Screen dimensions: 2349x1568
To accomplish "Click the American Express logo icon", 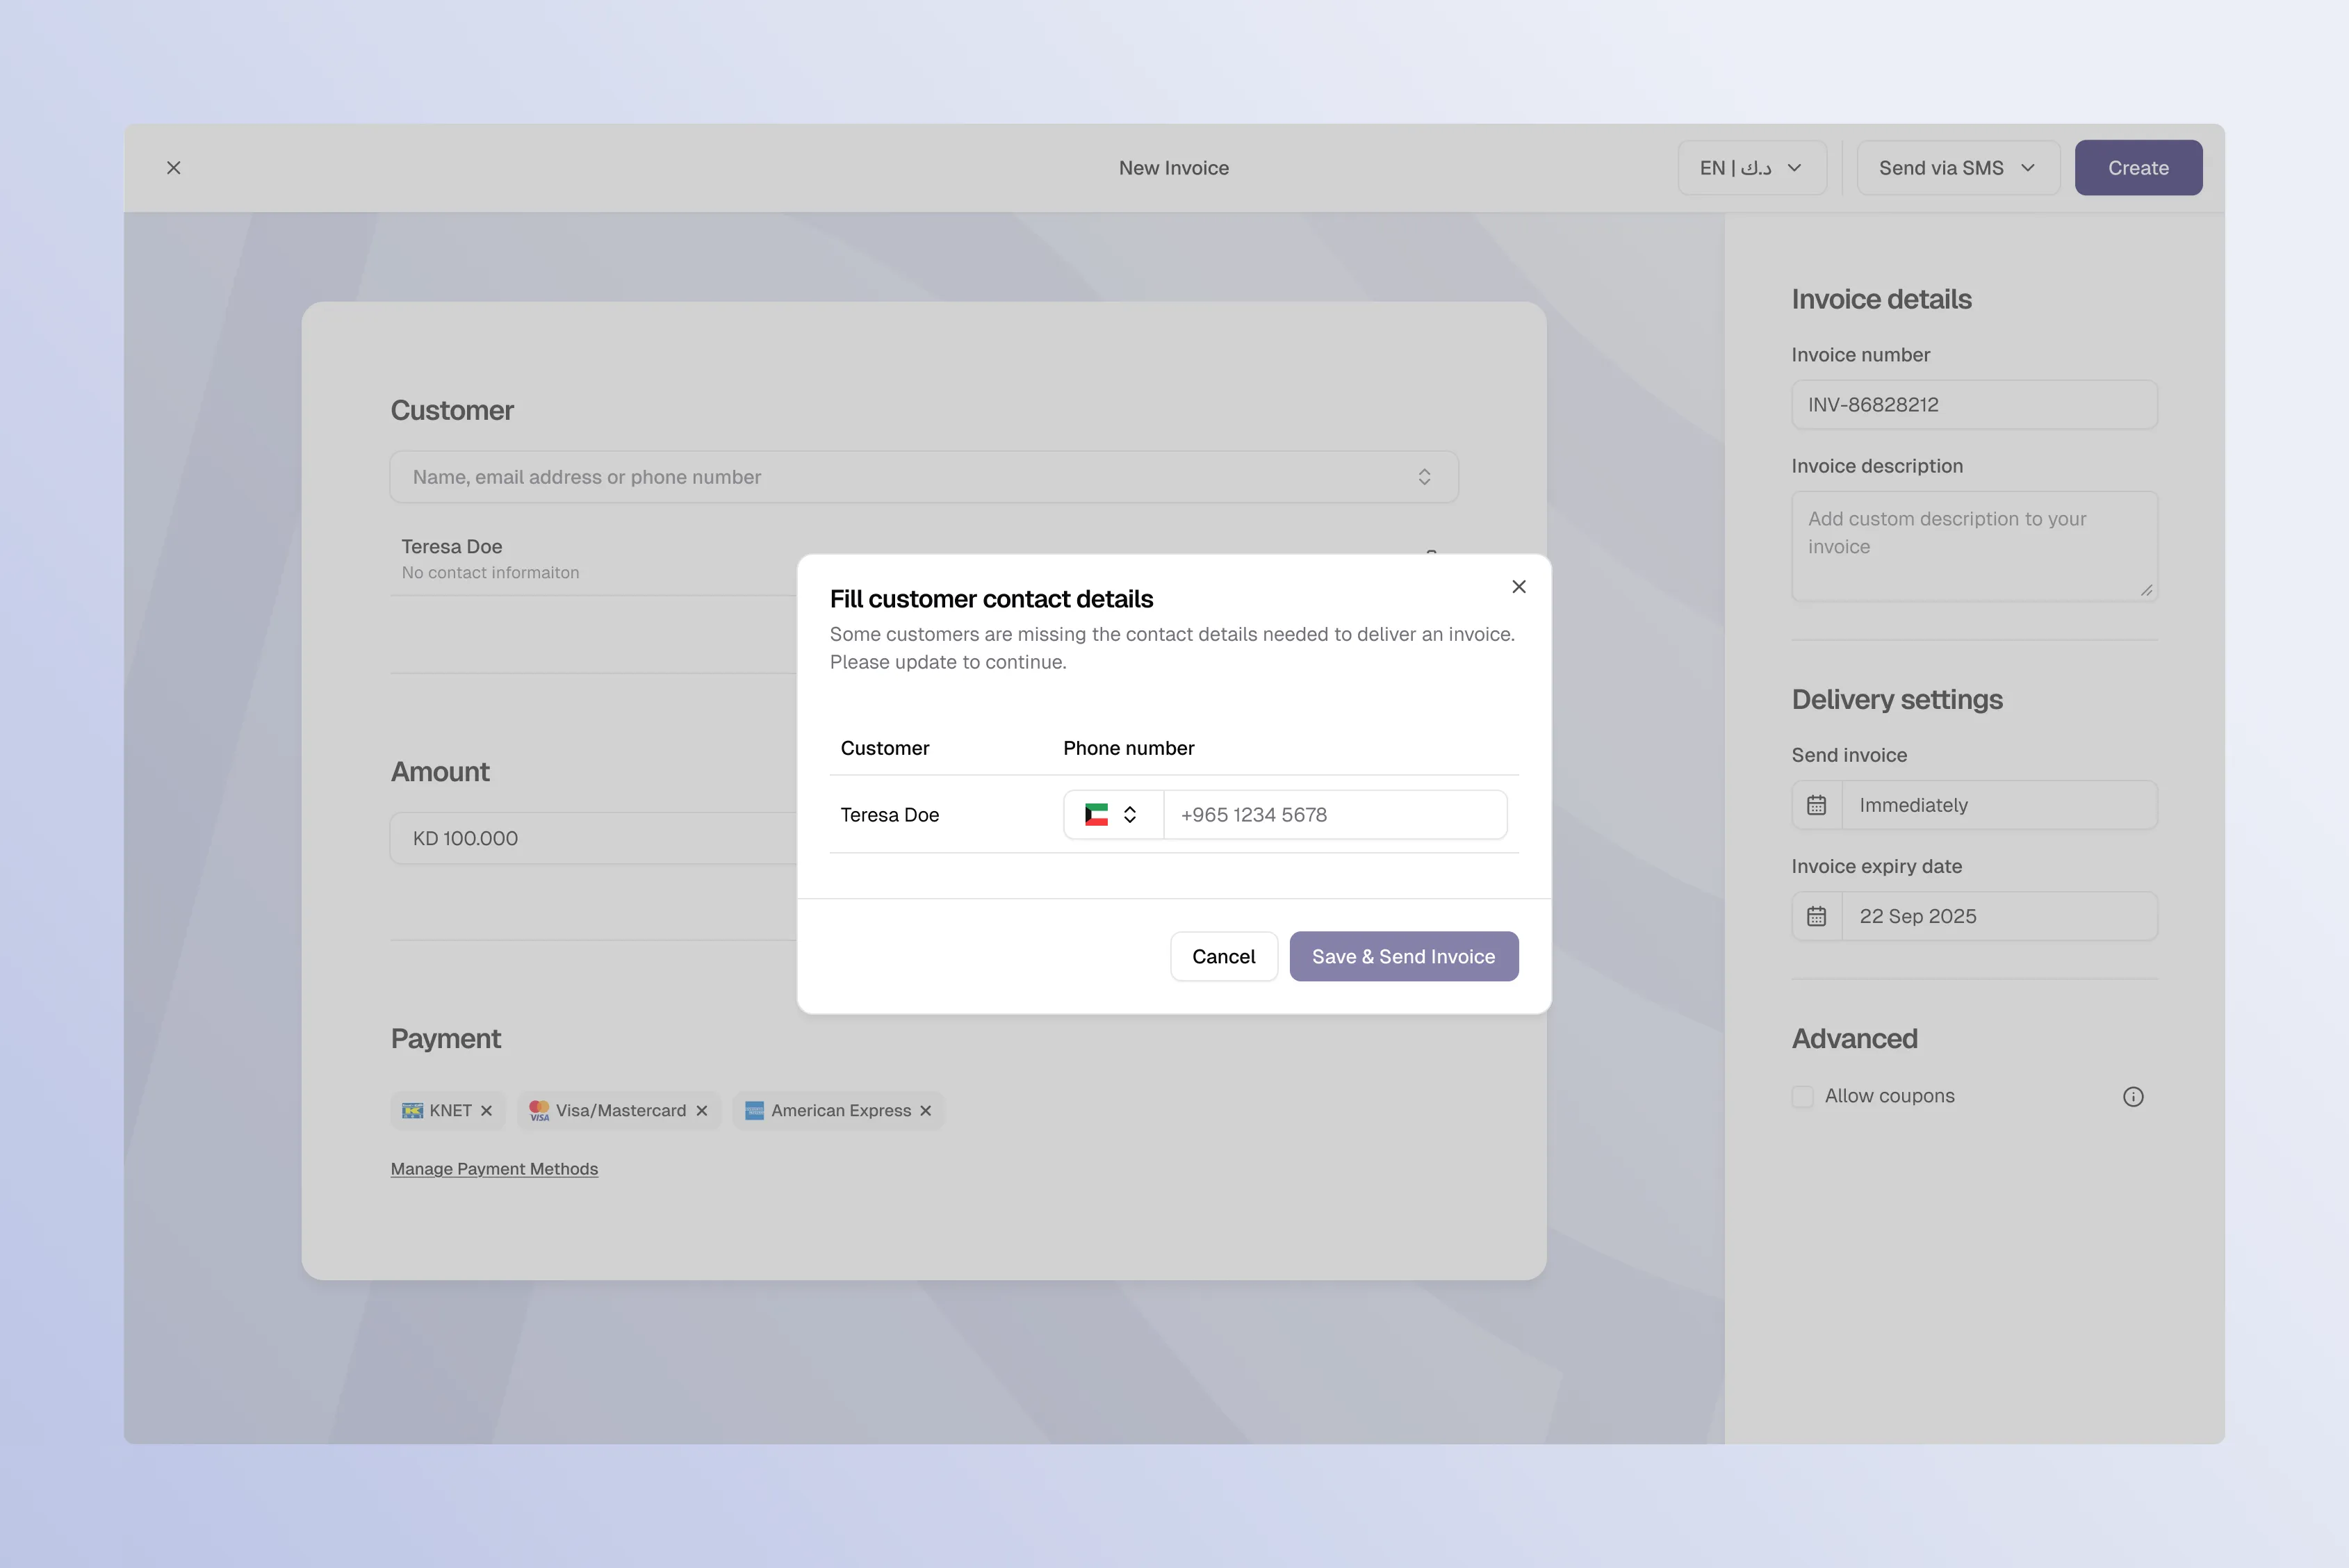I will coord(755,1111).
